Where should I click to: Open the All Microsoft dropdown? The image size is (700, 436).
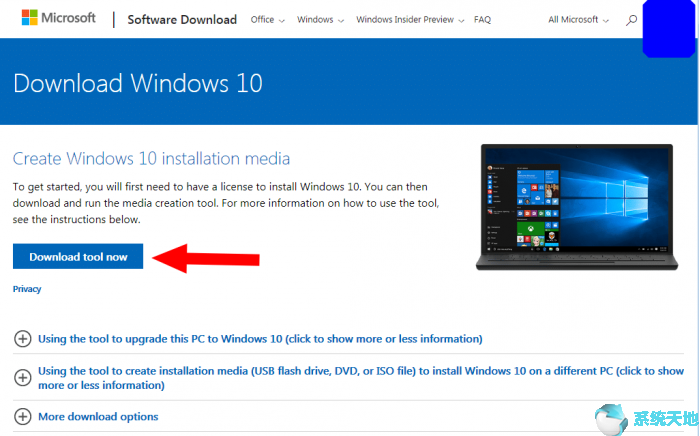pyautogui.click(x=578, y=20)
